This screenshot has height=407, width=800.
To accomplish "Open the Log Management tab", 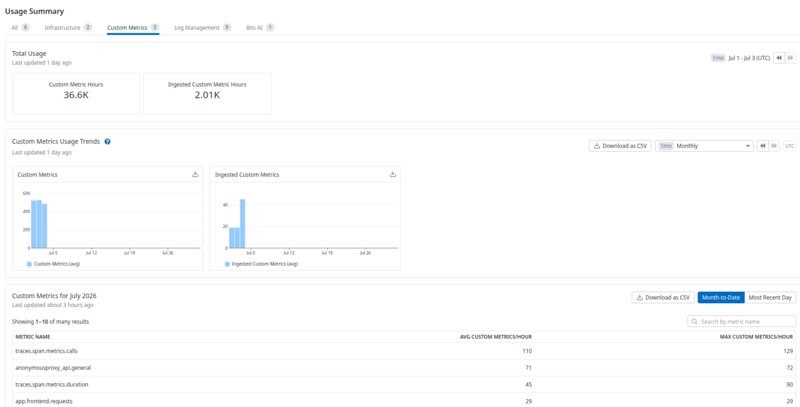I will [x=202, y=28].
